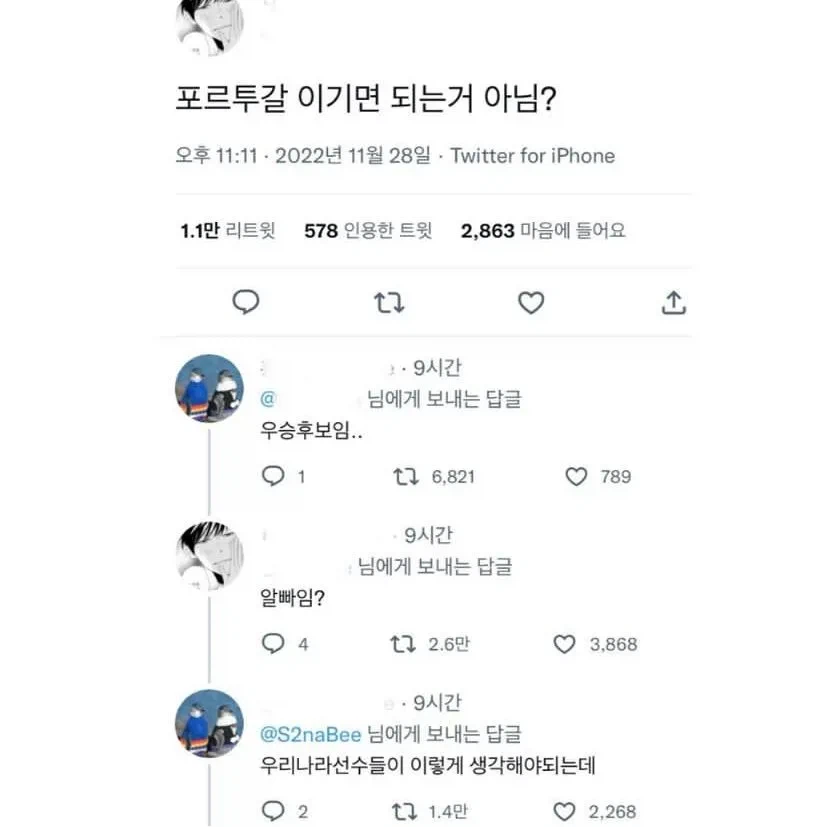
Task: Tap the retweet icon showing 6,821
Action: [404, 477]
